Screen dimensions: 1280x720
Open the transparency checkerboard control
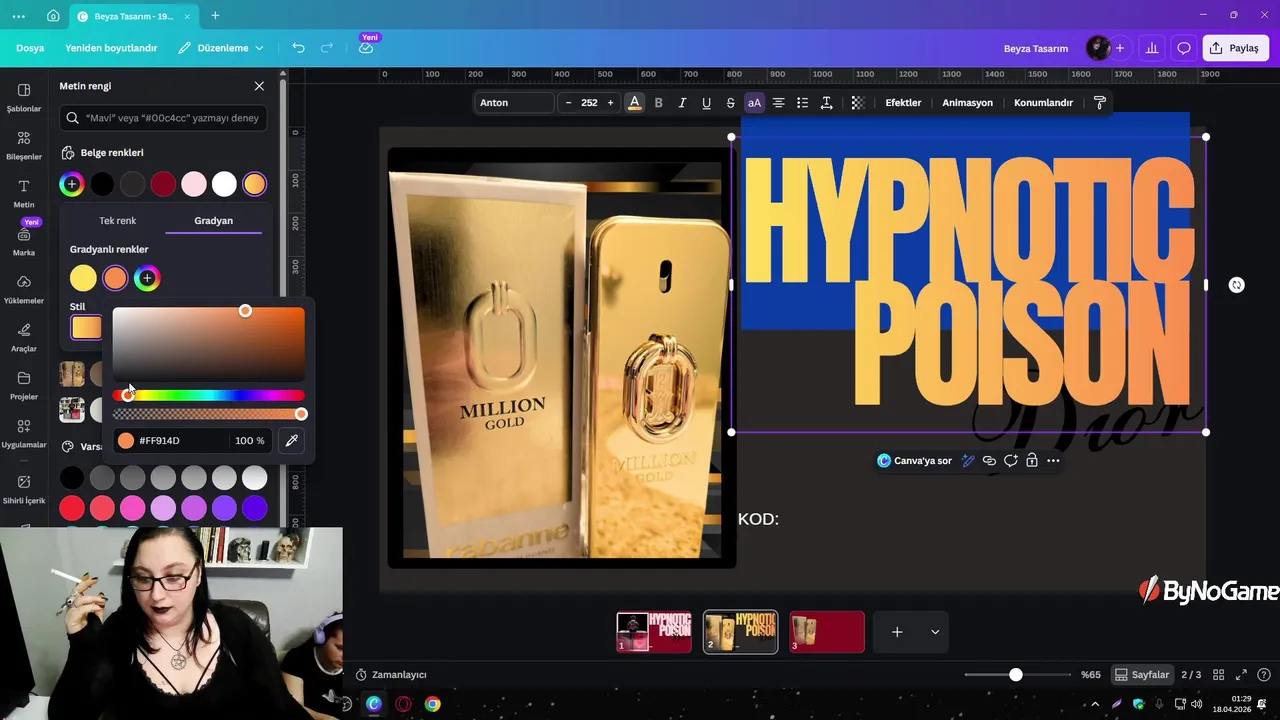click(x=858, y=103)
